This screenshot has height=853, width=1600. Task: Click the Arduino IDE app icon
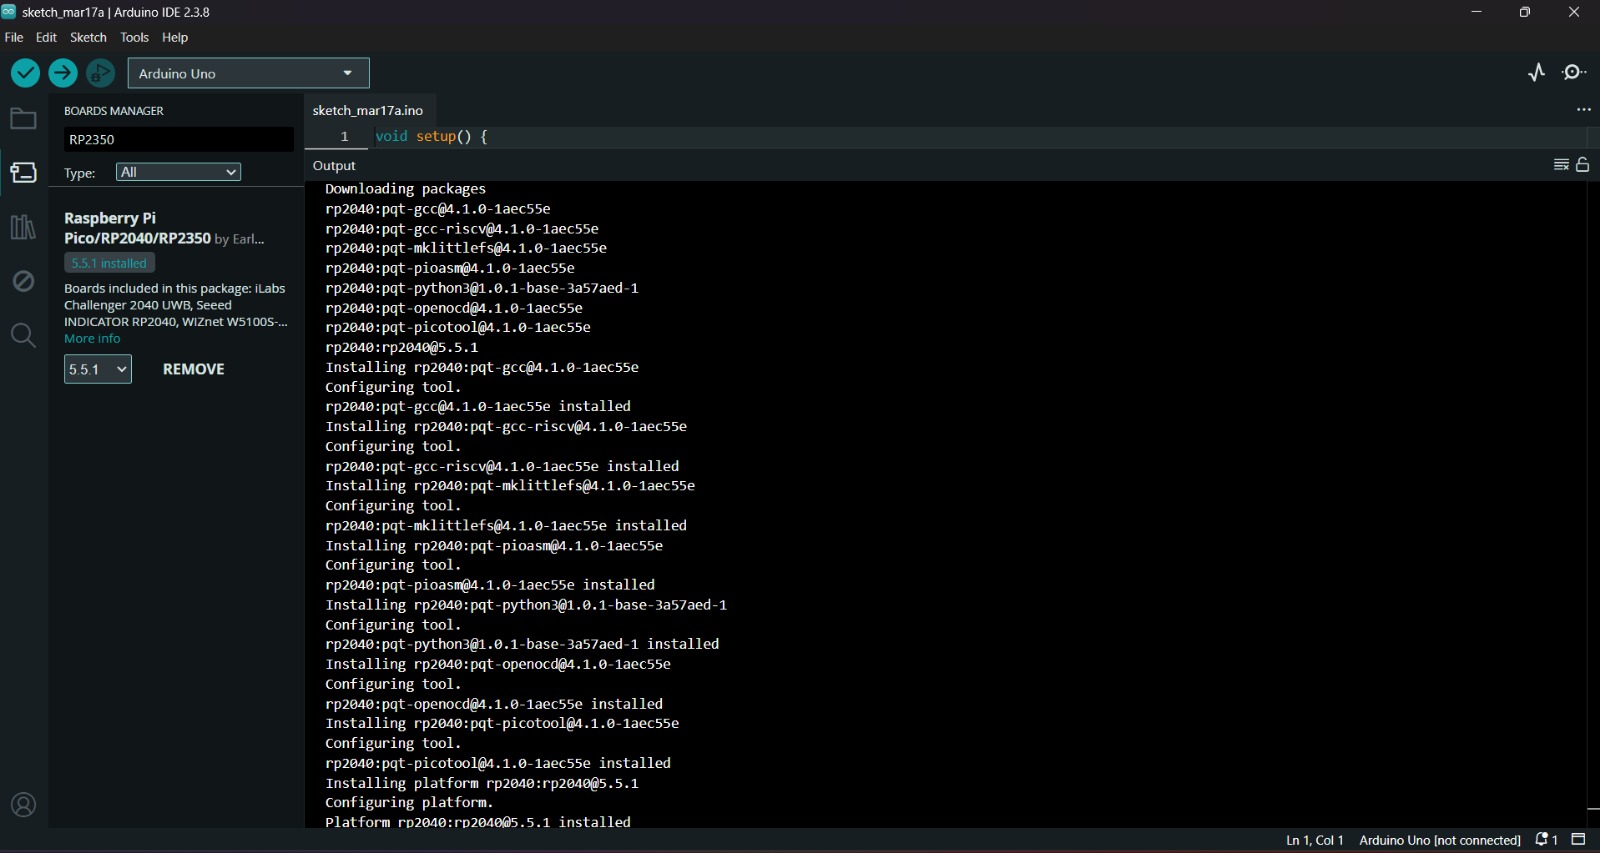point(9,12)
